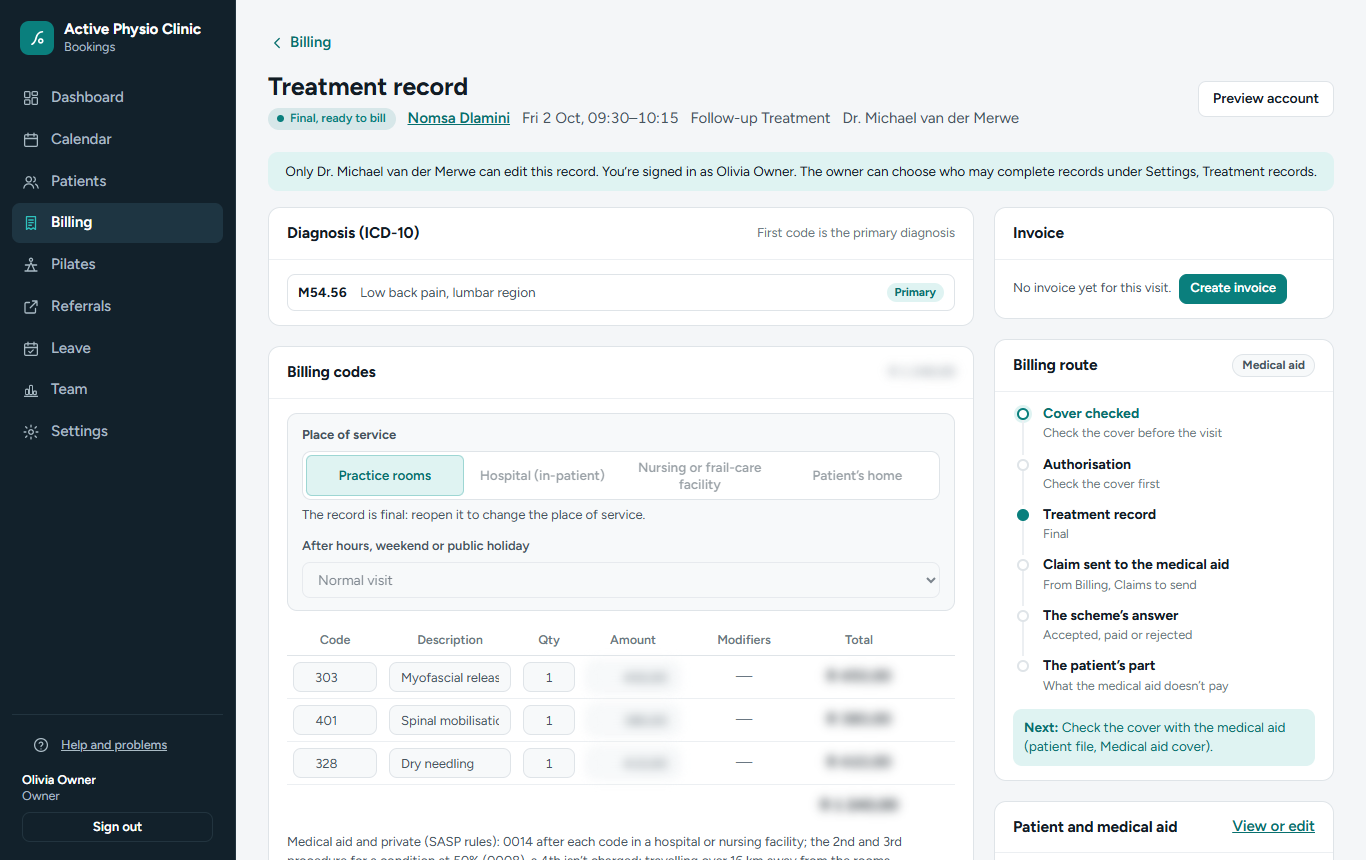The height and width of the screenshot is (860, 1366).
Task: Open the Help and problems link
Action: (114, 745)
